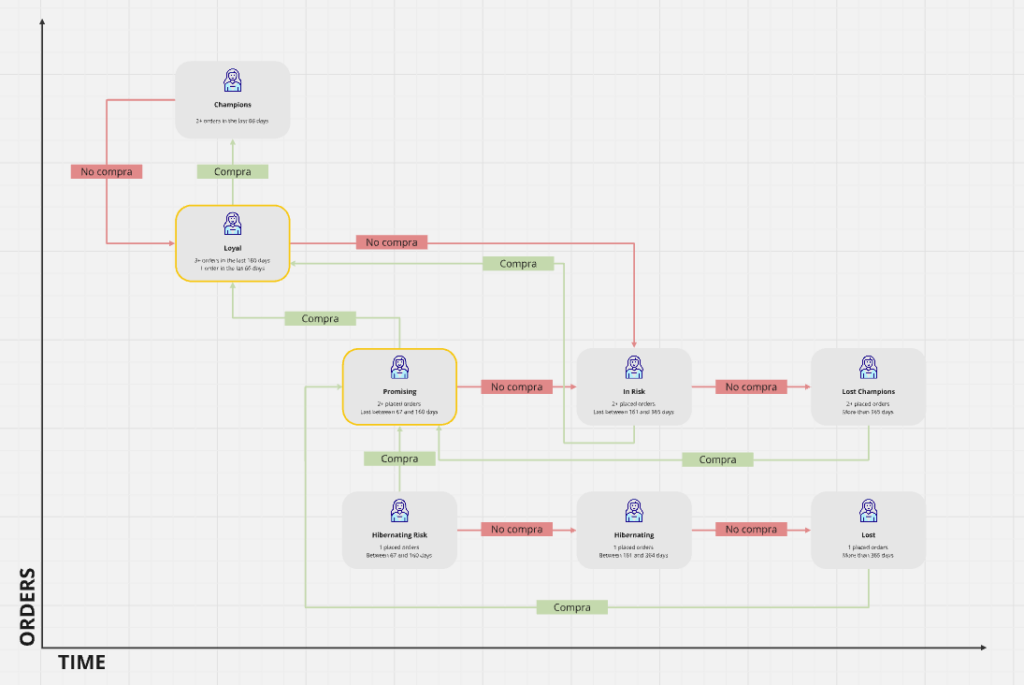Select the 'Compra' label from Promising up to Loyal

coord(320,319)
